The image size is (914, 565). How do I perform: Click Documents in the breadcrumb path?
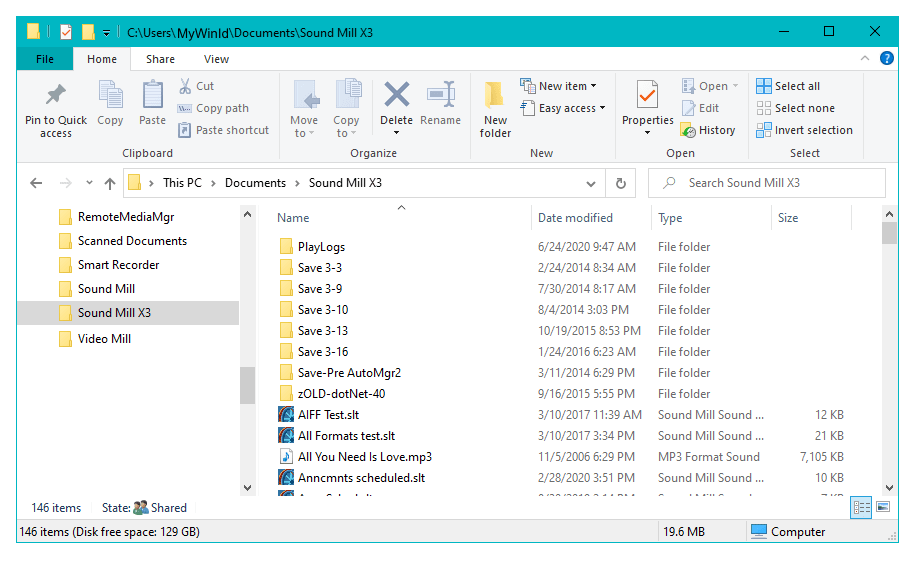coord(255,183)
